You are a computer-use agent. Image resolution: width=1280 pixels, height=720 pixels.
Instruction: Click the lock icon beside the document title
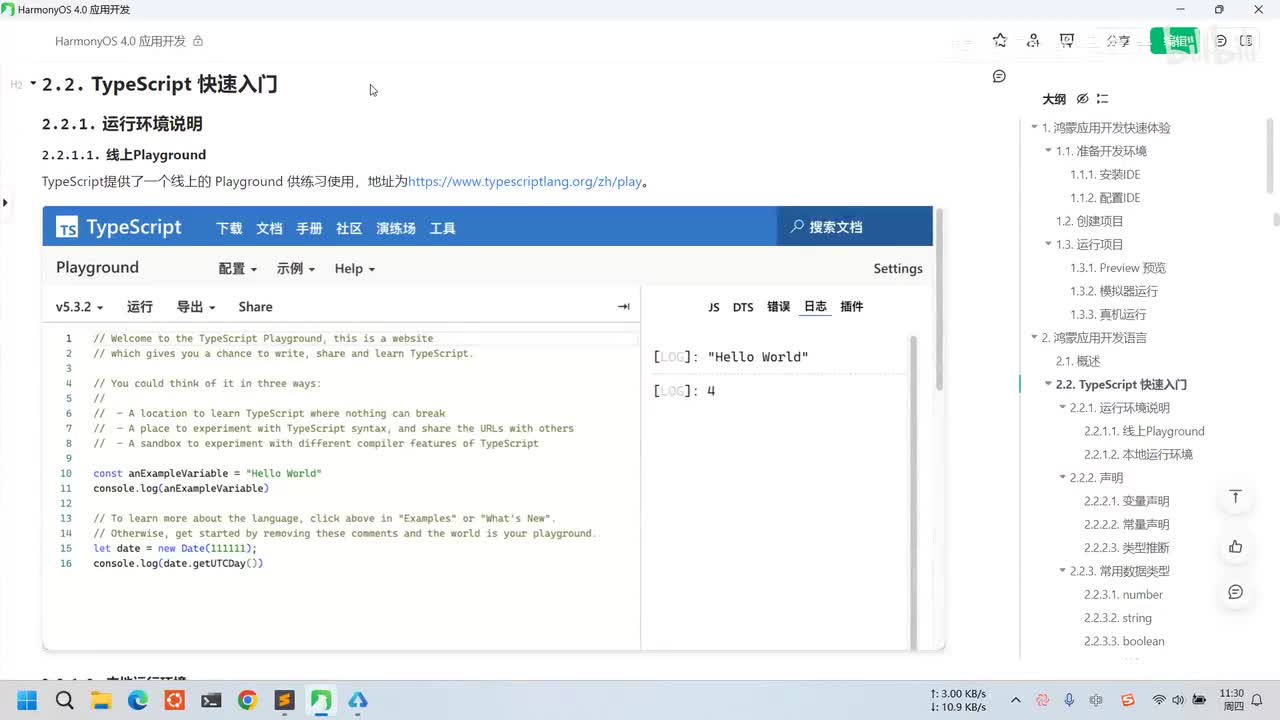(x=198, y=41)
